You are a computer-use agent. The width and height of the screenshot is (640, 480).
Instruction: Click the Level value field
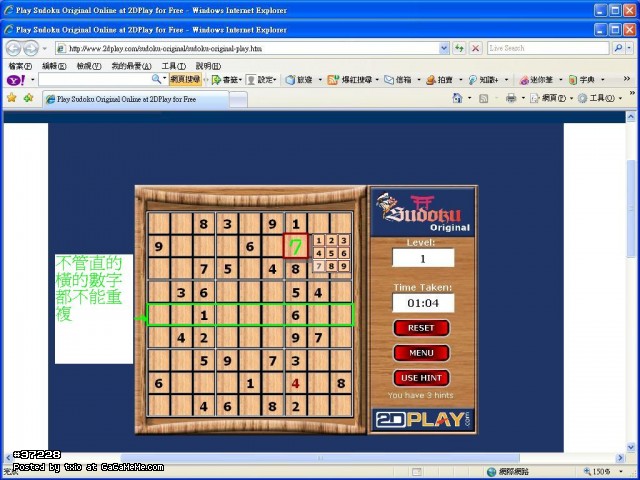pos(423,258)
